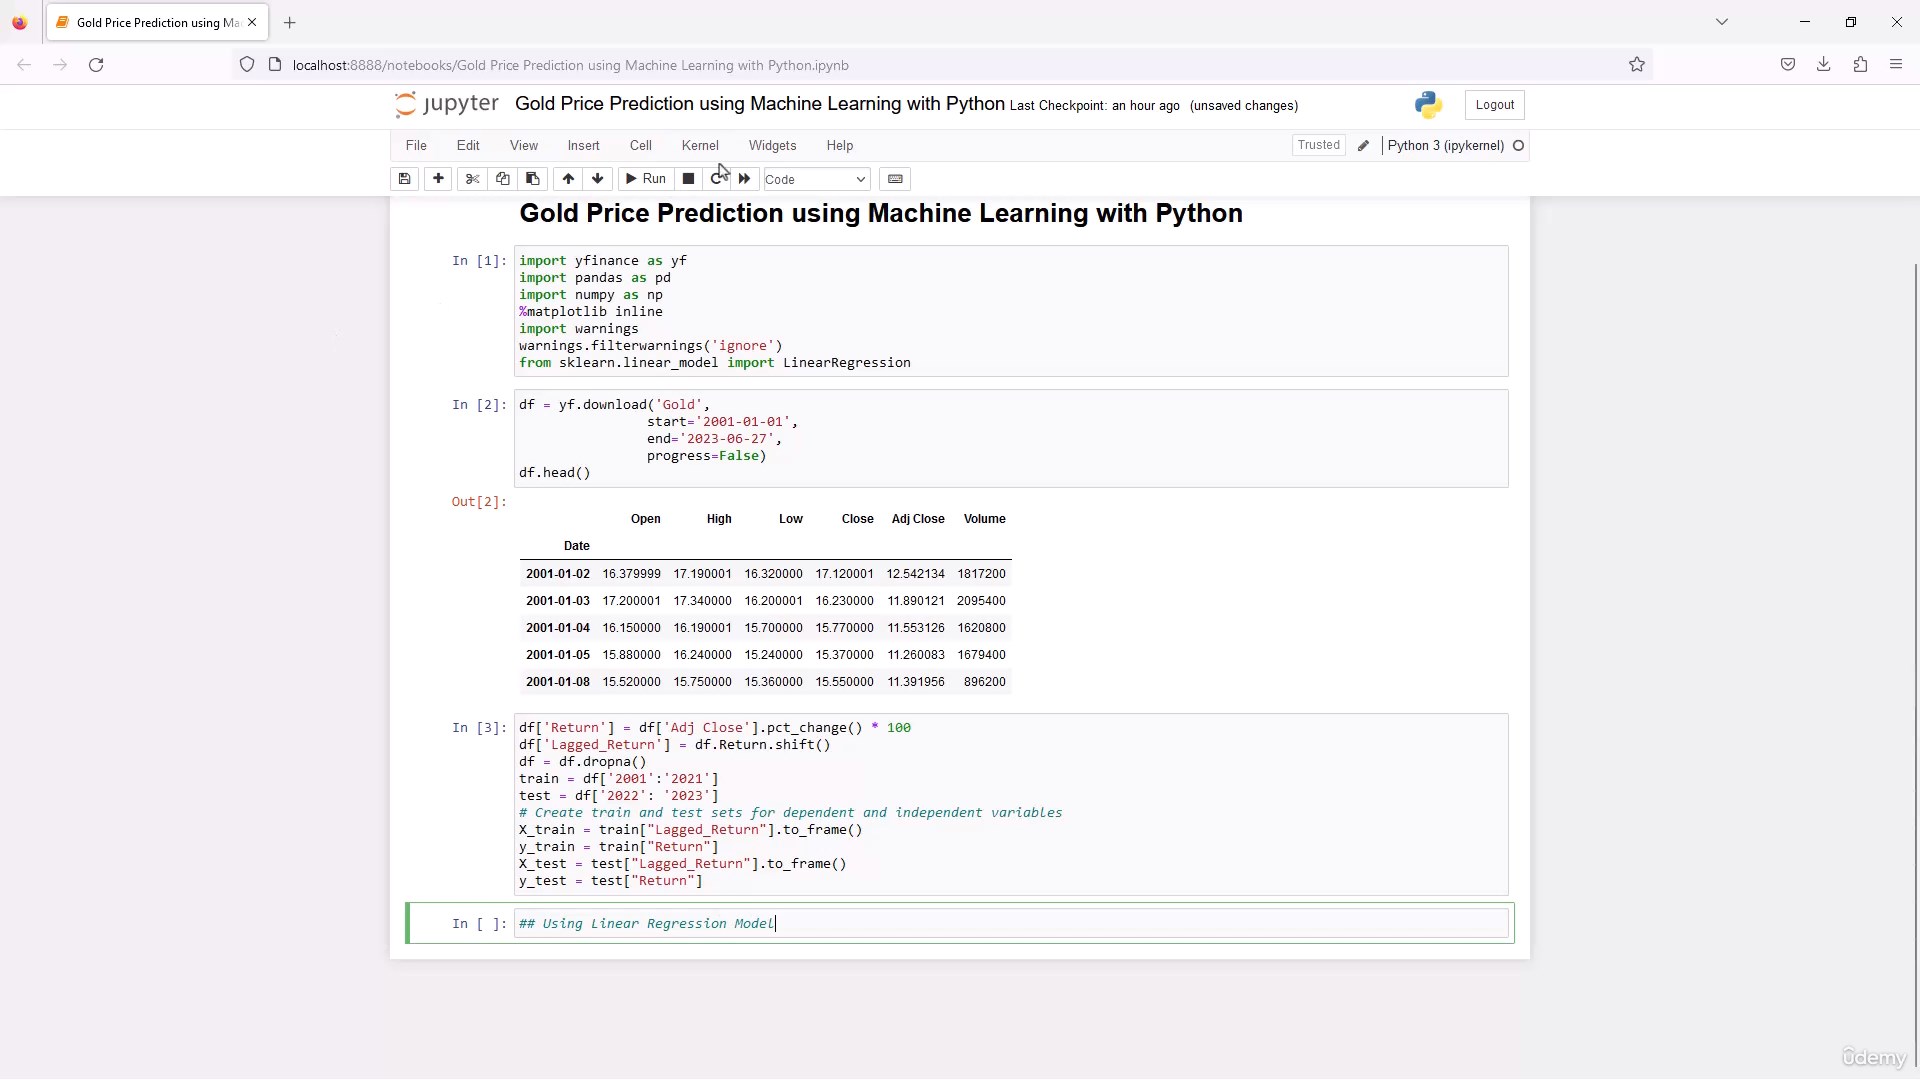
Task: Click the Logout button
Action: coord(1494,105)
